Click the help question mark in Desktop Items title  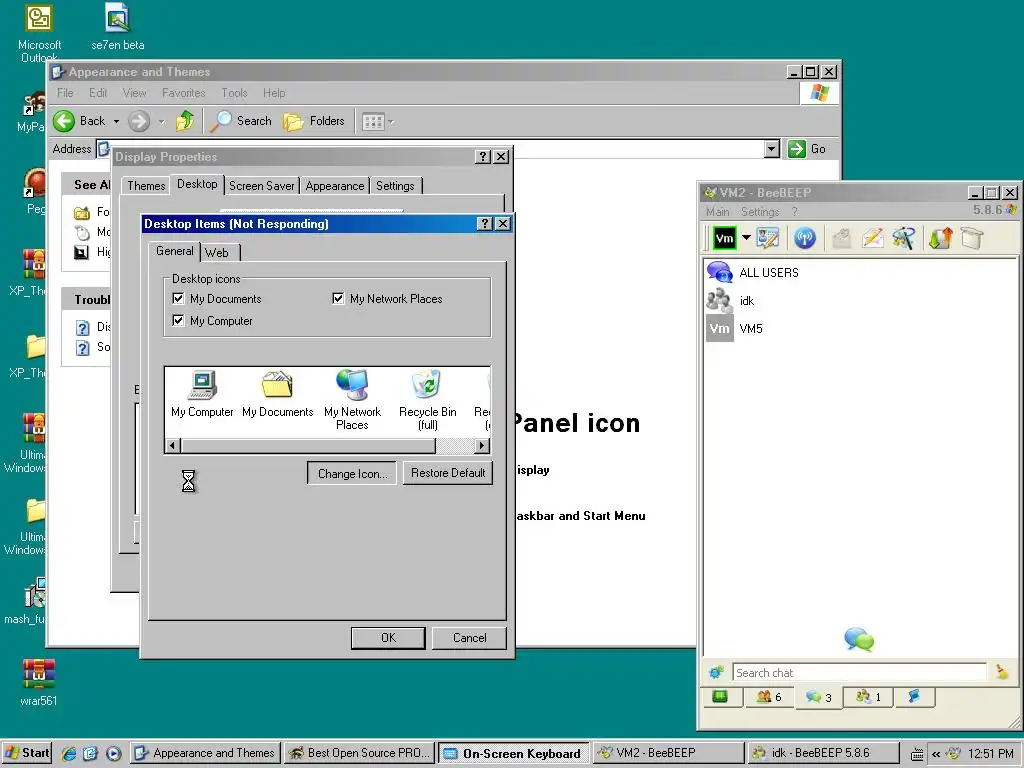[485, 223]
